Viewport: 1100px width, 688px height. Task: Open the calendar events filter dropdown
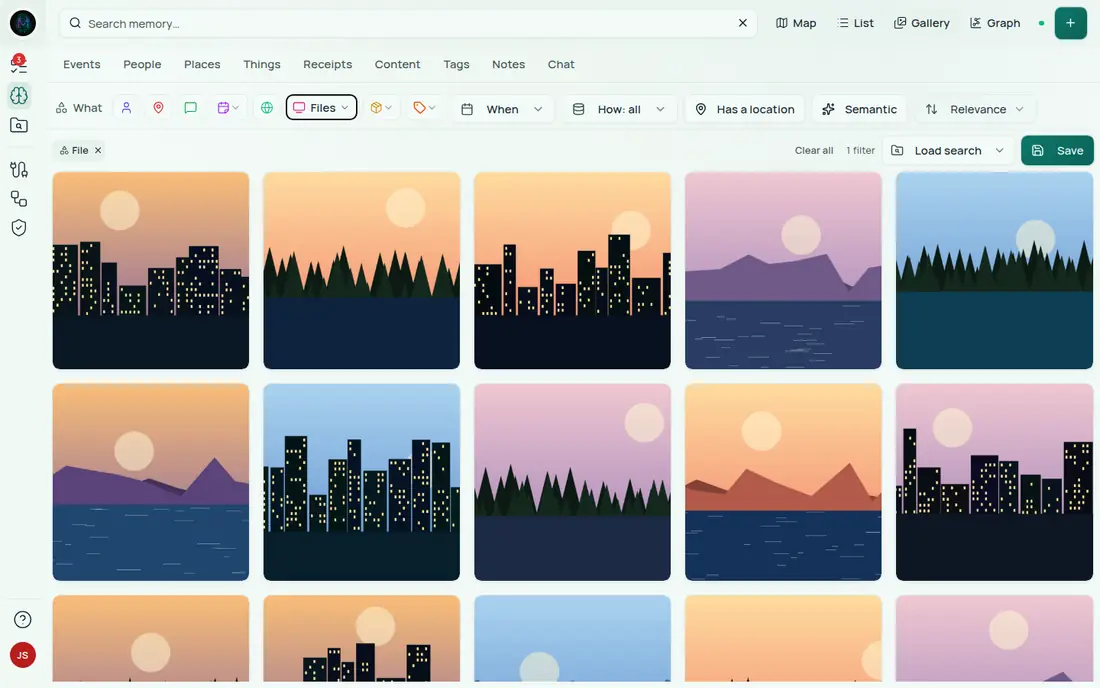pyautogui.click(x=229, y=107)
